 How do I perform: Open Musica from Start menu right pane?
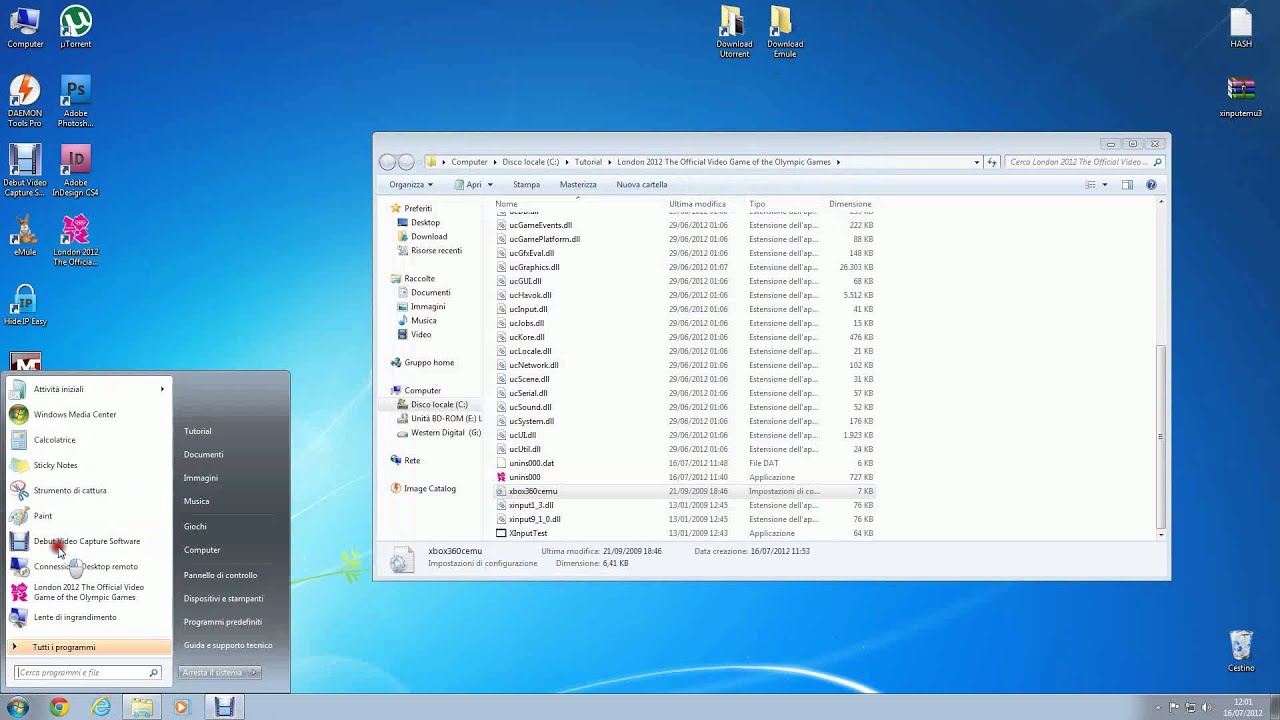pos(197,501)
